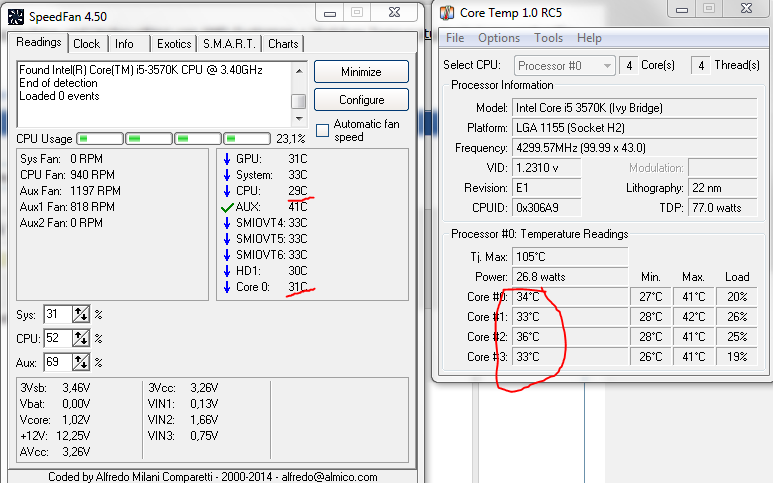The image size is (773, 483).
Task: Click the arrow icon beside HD1
Action: [x=227, y=271]
